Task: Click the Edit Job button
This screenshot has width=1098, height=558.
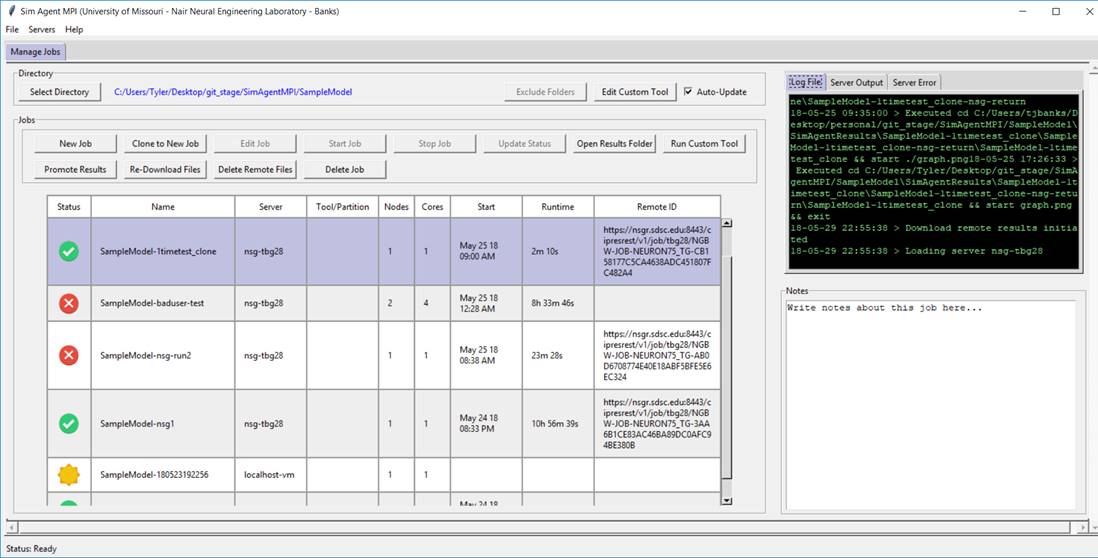Action: point(255,144)
